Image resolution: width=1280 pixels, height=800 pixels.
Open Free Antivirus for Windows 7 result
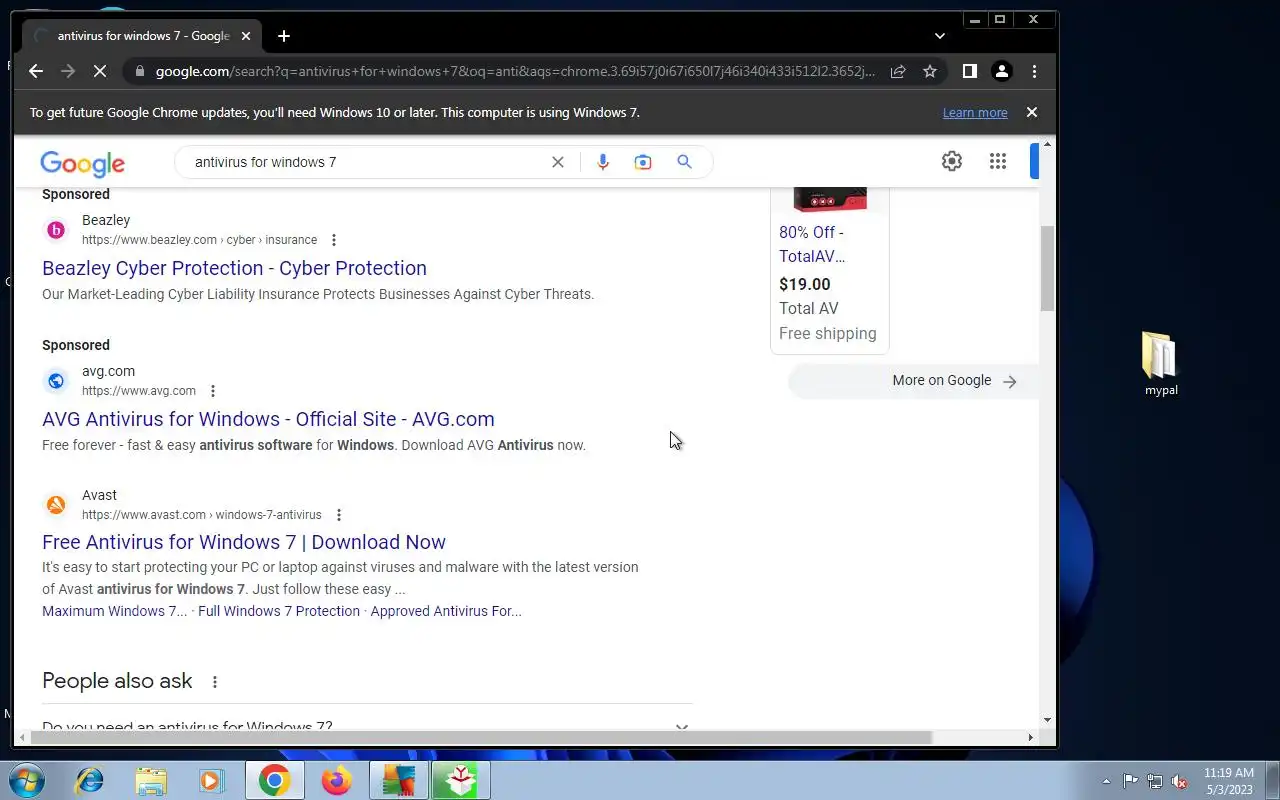[244, 542]
